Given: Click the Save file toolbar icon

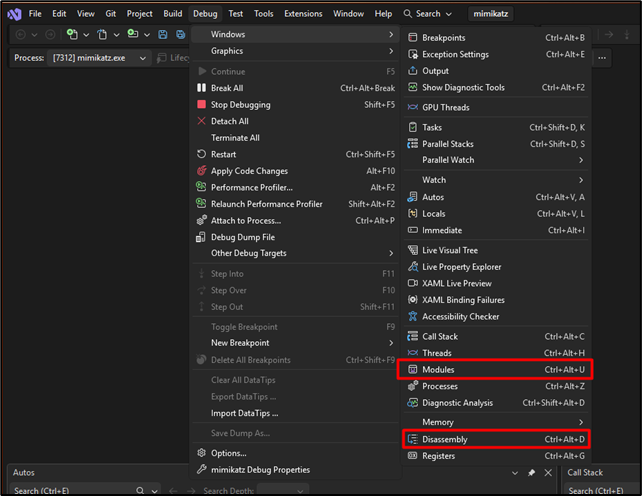Looking at the screenshot, I should click(163, 34).
